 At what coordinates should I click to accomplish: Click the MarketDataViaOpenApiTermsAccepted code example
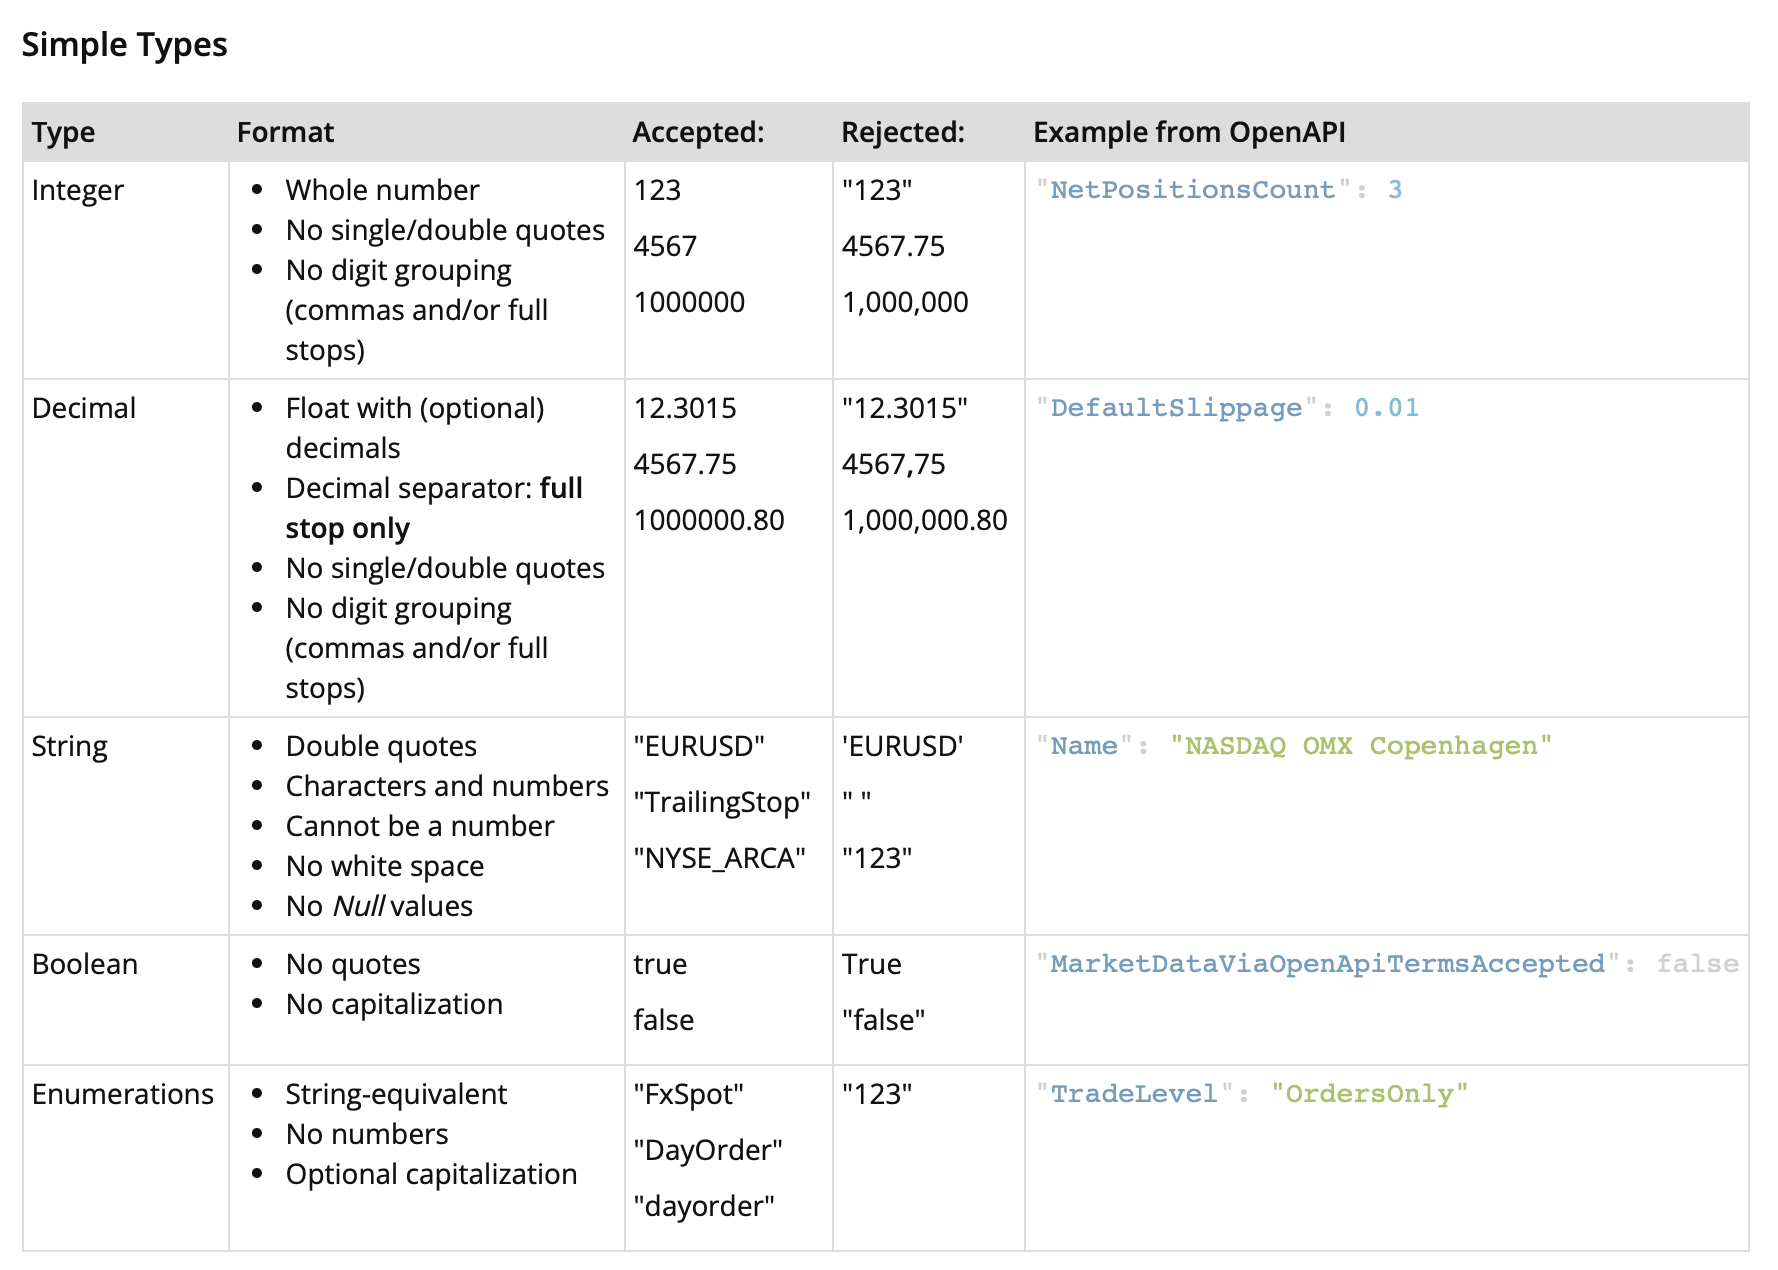(1386, 964)
